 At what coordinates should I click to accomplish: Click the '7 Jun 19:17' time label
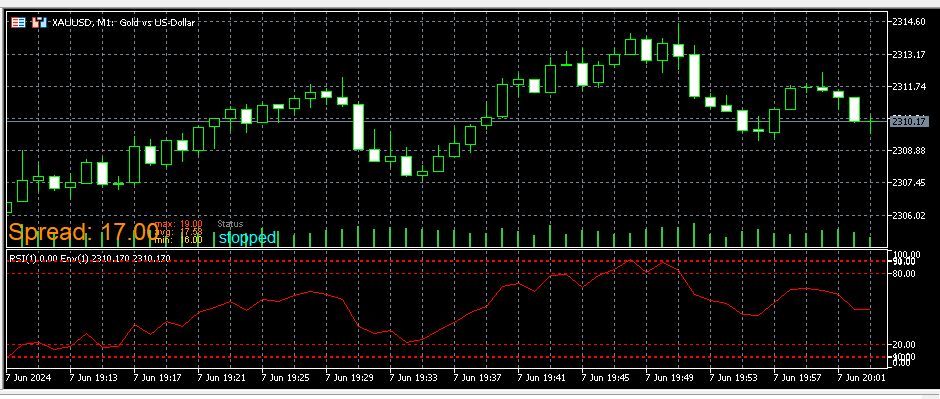157,378
